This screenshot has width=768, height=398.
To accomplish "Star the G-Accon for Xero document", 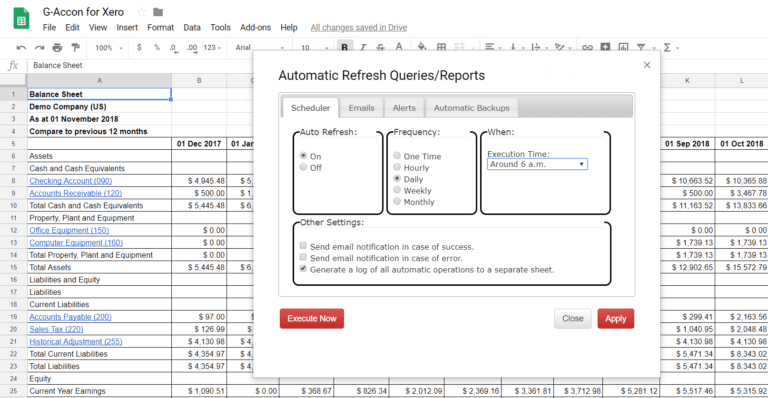I will [x=142, y=12].
